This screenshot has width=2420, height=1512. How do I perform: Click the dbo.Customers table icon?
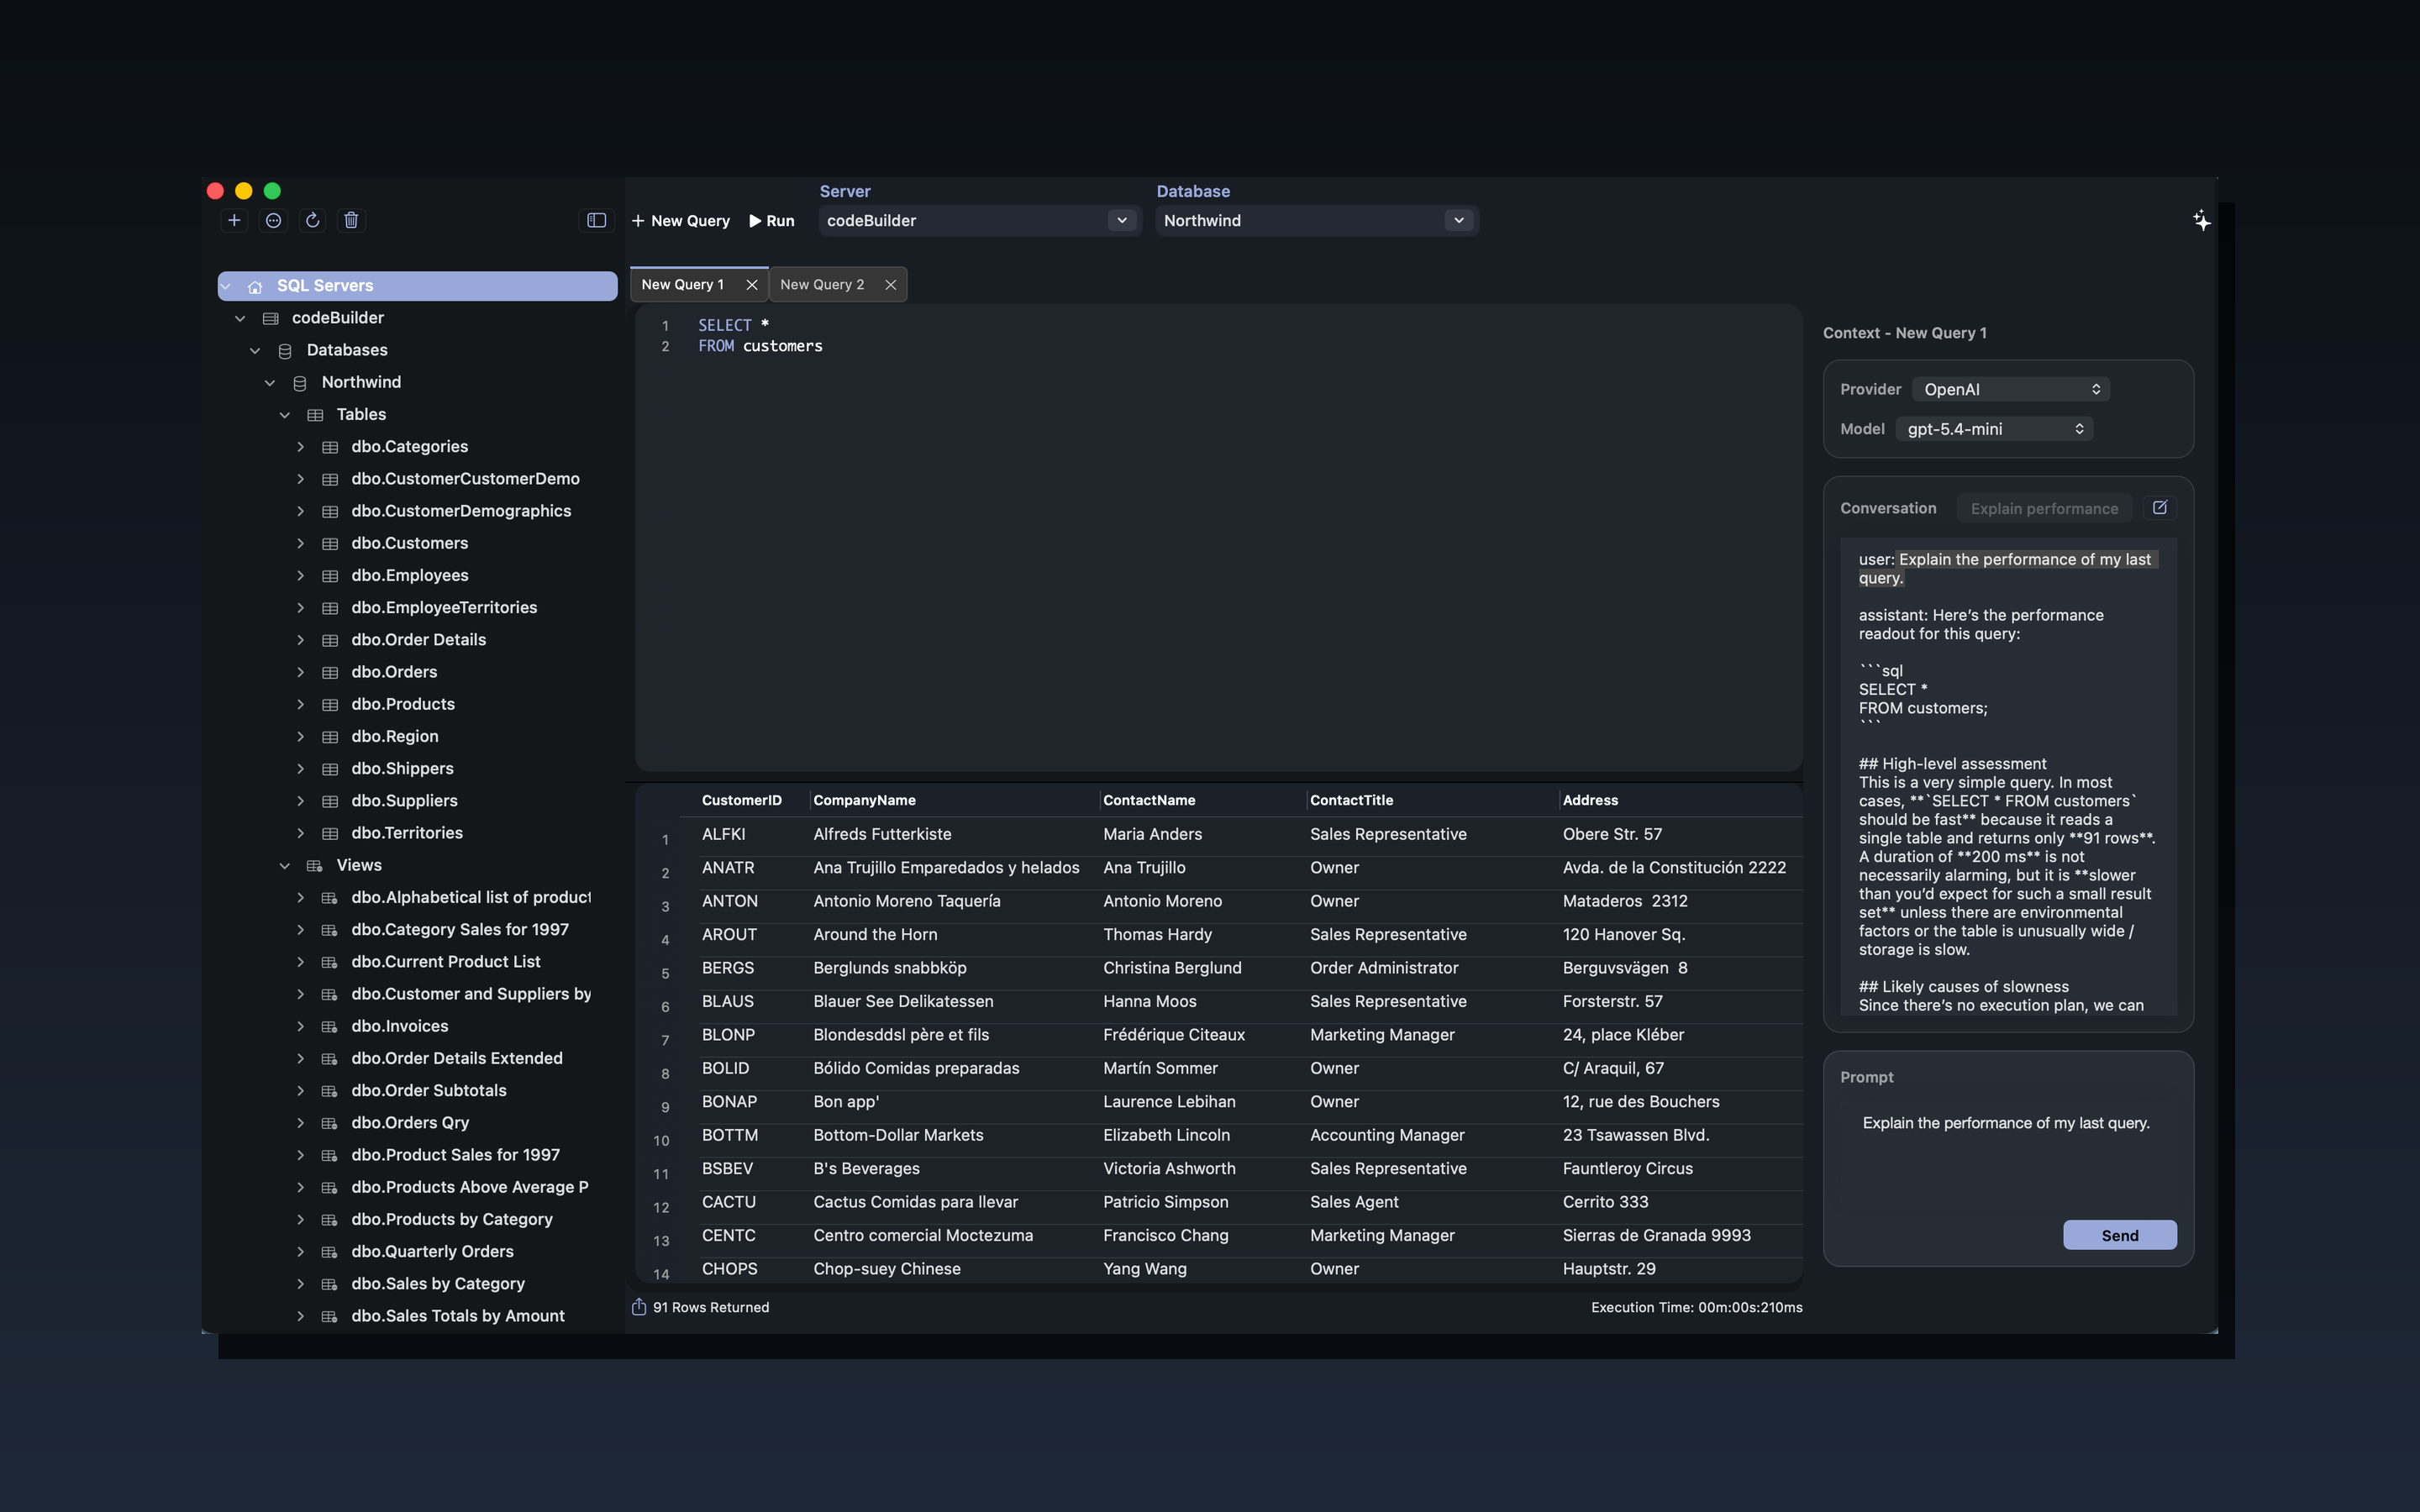330,543
